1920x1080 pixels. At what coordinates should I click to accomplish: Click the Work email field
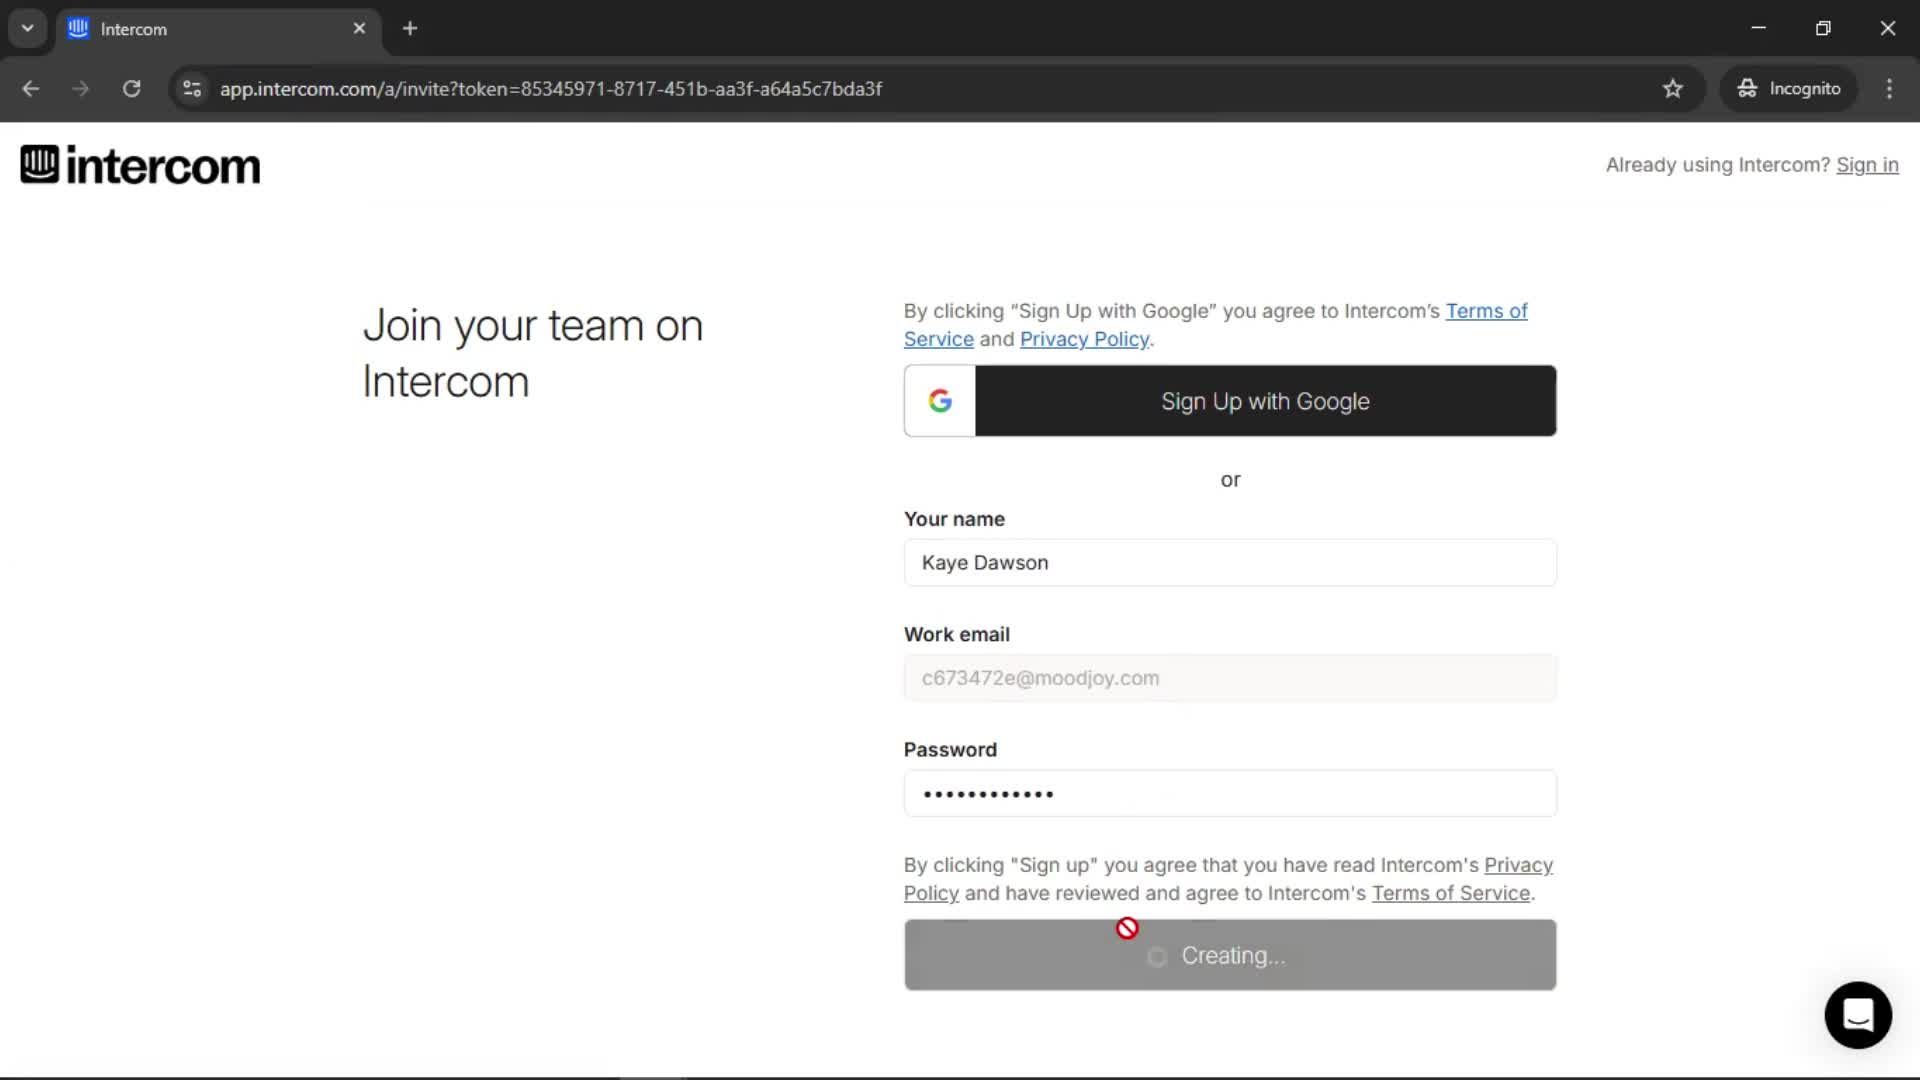tap(1230, 678)
